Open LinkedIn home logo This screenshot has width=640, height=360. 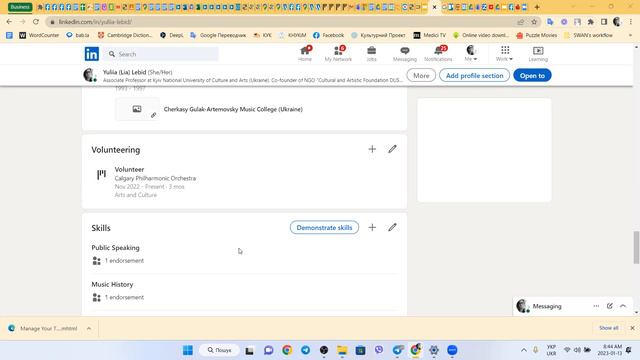[x=92, y=54]
